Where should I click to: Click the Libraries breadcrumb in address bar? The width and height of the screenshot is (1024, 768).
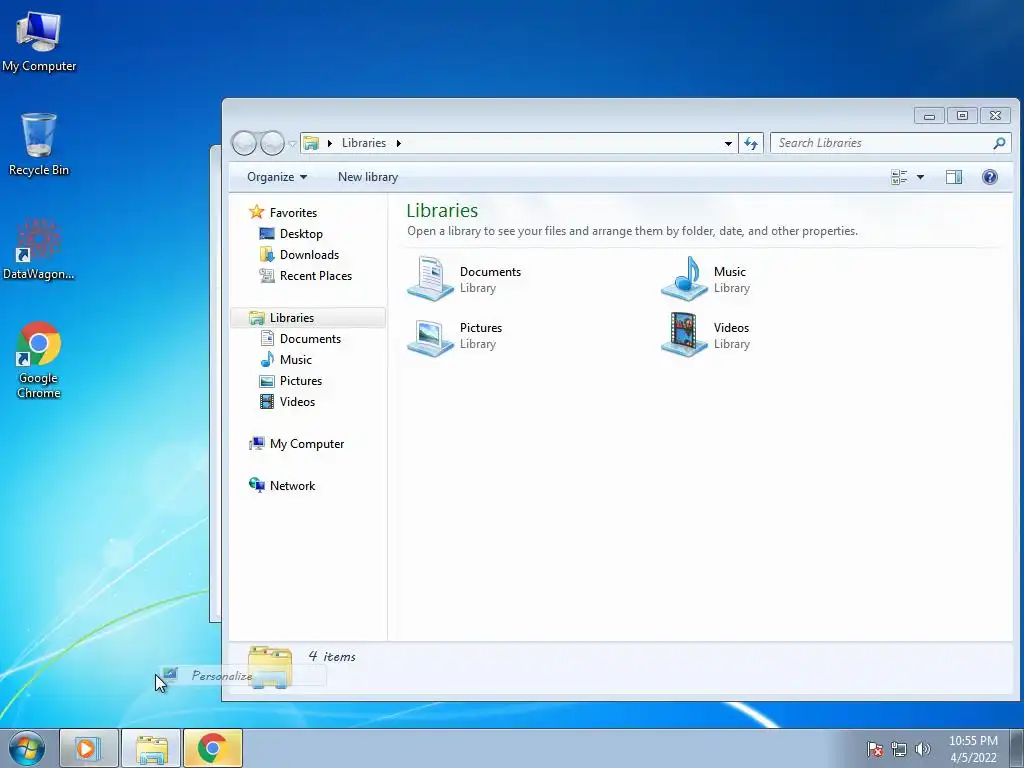(x=364, y=143)
